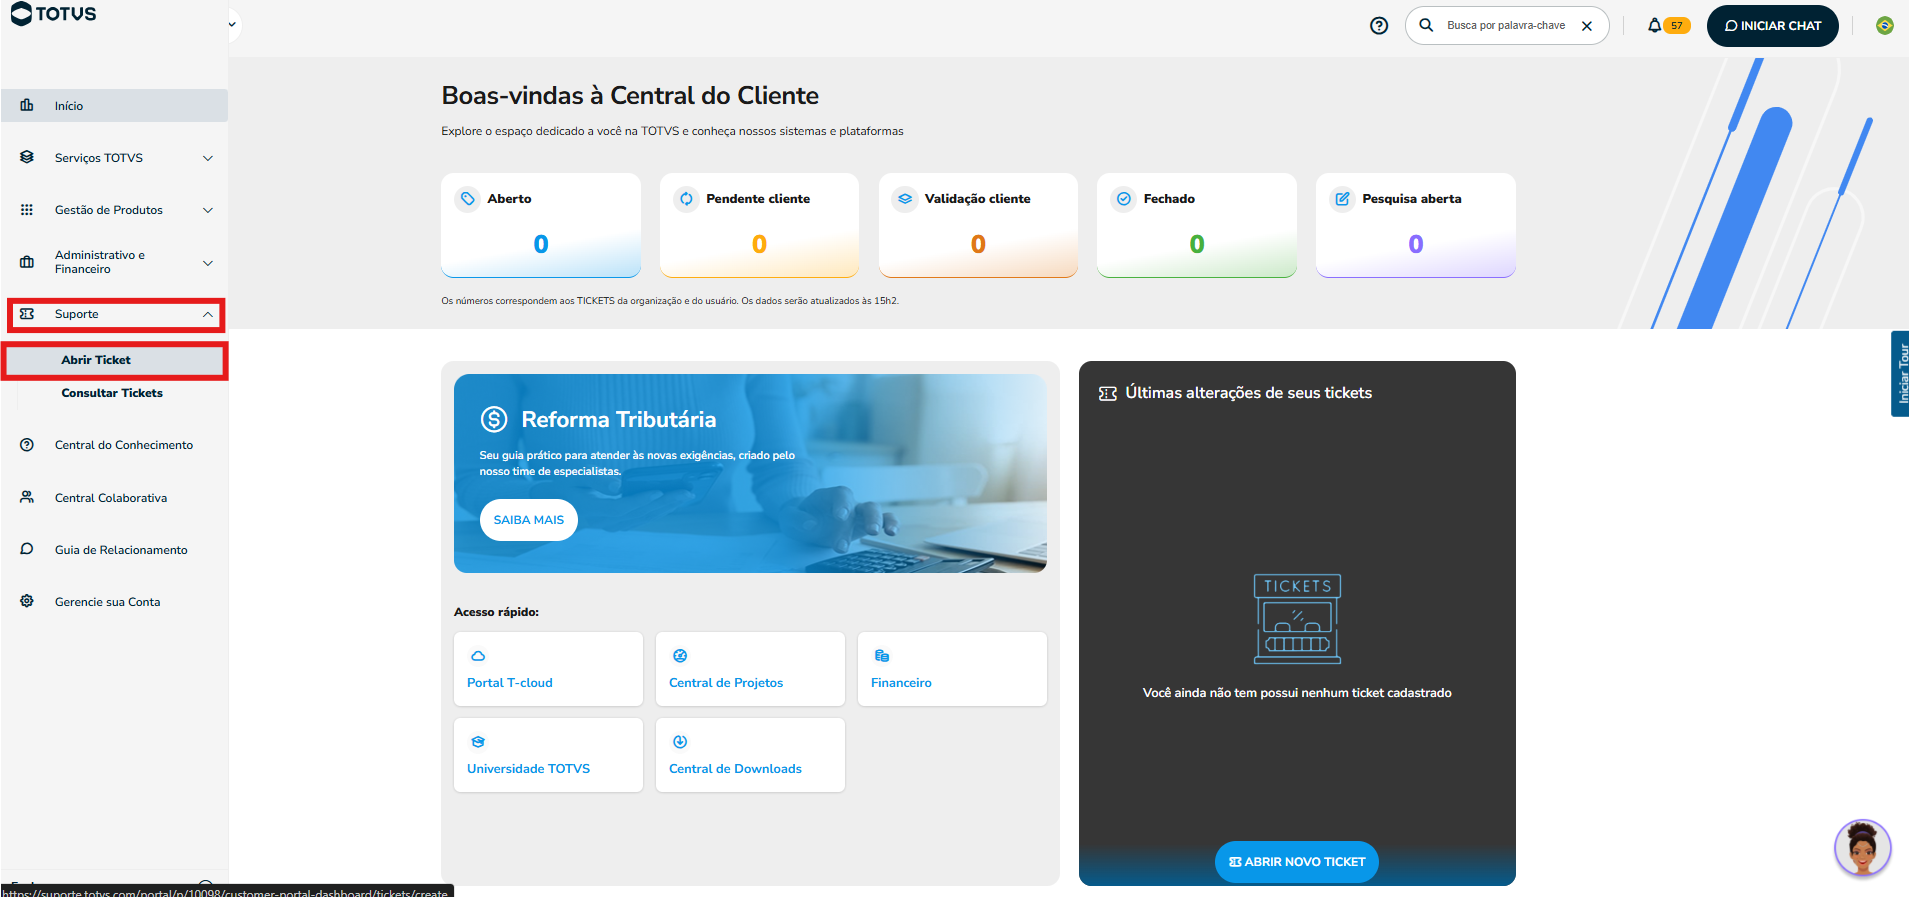Click the Administrativo e Financeiro briefcase icon
Image resolution: width=1909 pixels, height=897 pixels.
27,262
